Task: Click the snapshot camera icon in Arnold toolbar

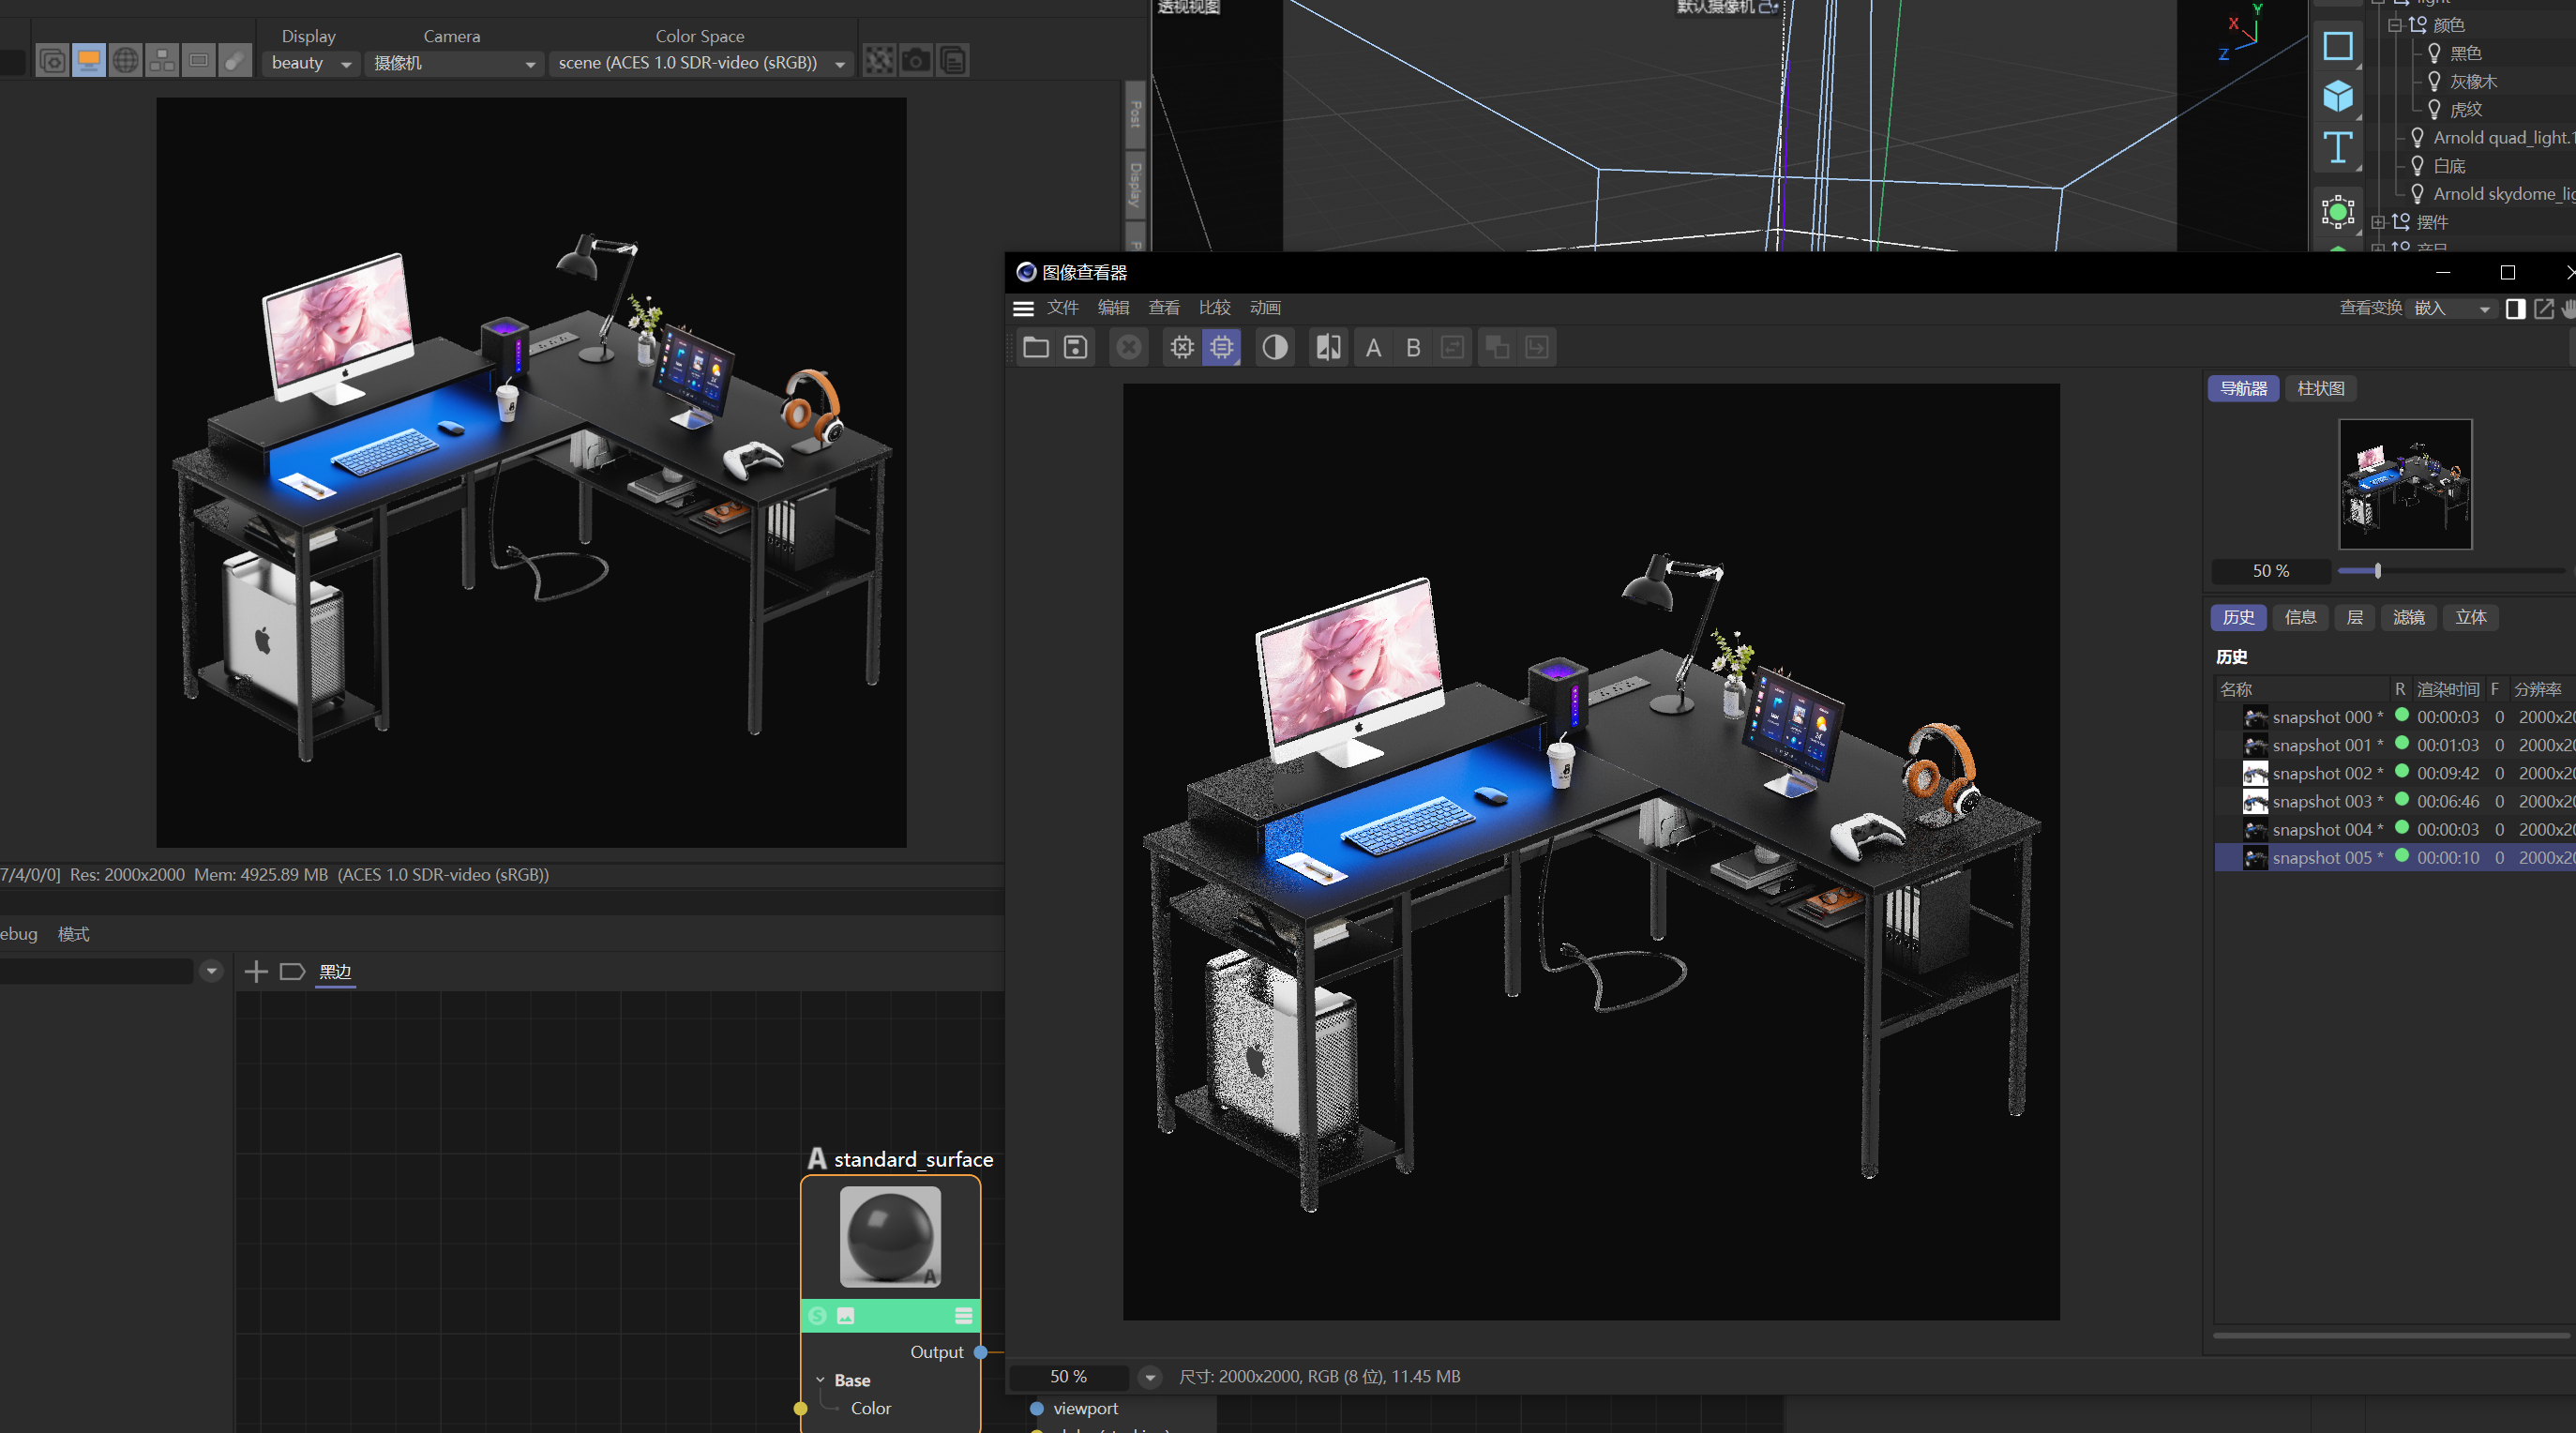Action: pyautogui.click(x=915, y=61)
